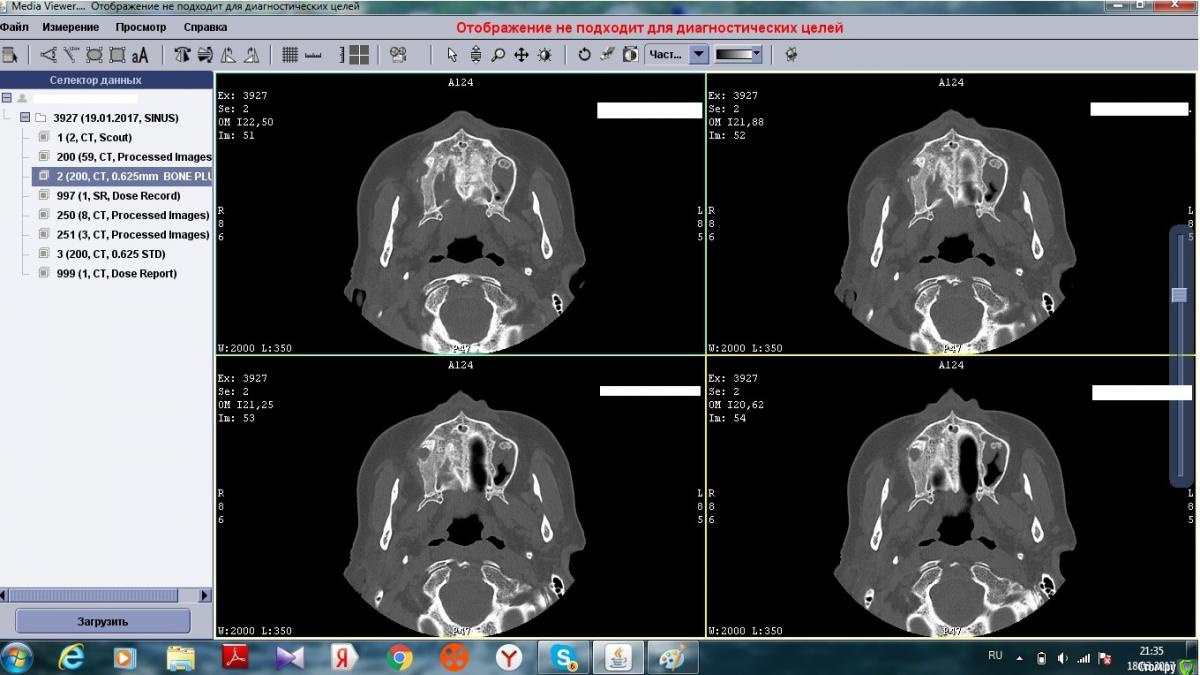The height and width of the screenshot is (675, 1200).
Task: Collapse the patient root tree node
Action: click(x=7, y=98)
